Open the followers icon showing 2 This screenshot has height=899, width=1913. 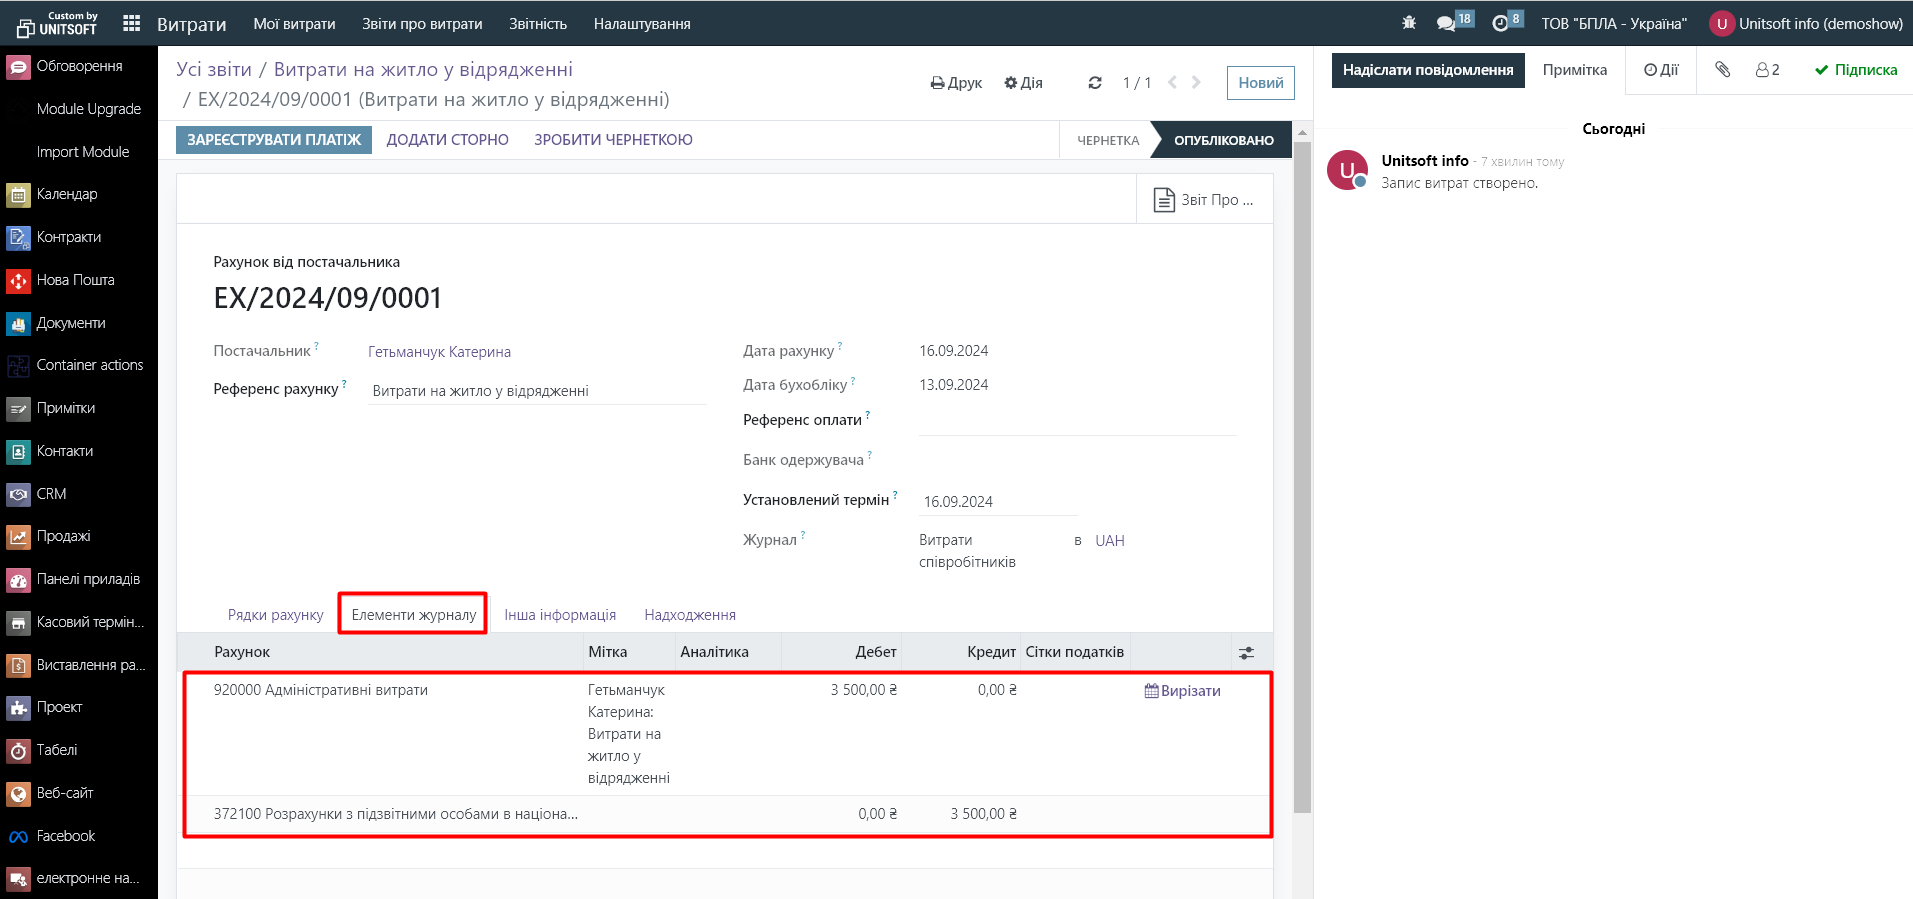1767,69
